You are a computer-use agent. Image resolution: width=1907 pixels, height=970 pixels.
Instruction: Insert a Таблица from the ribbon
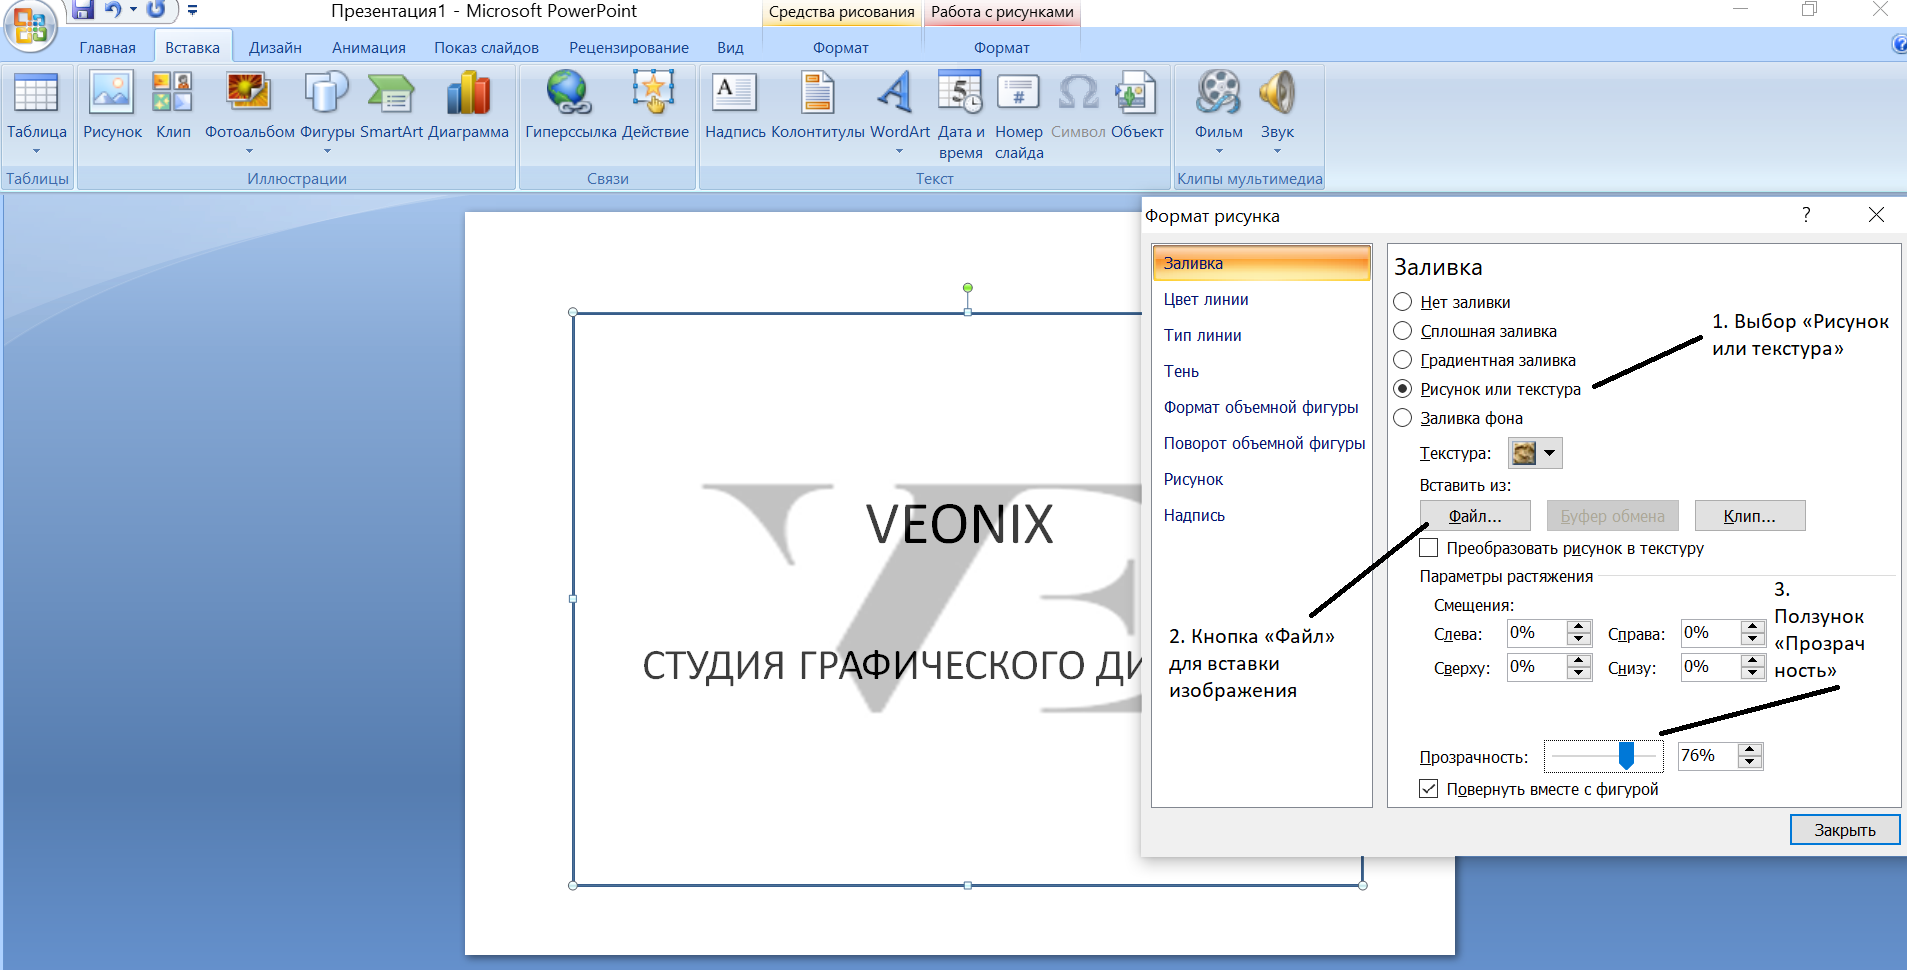tap(36, 113)
